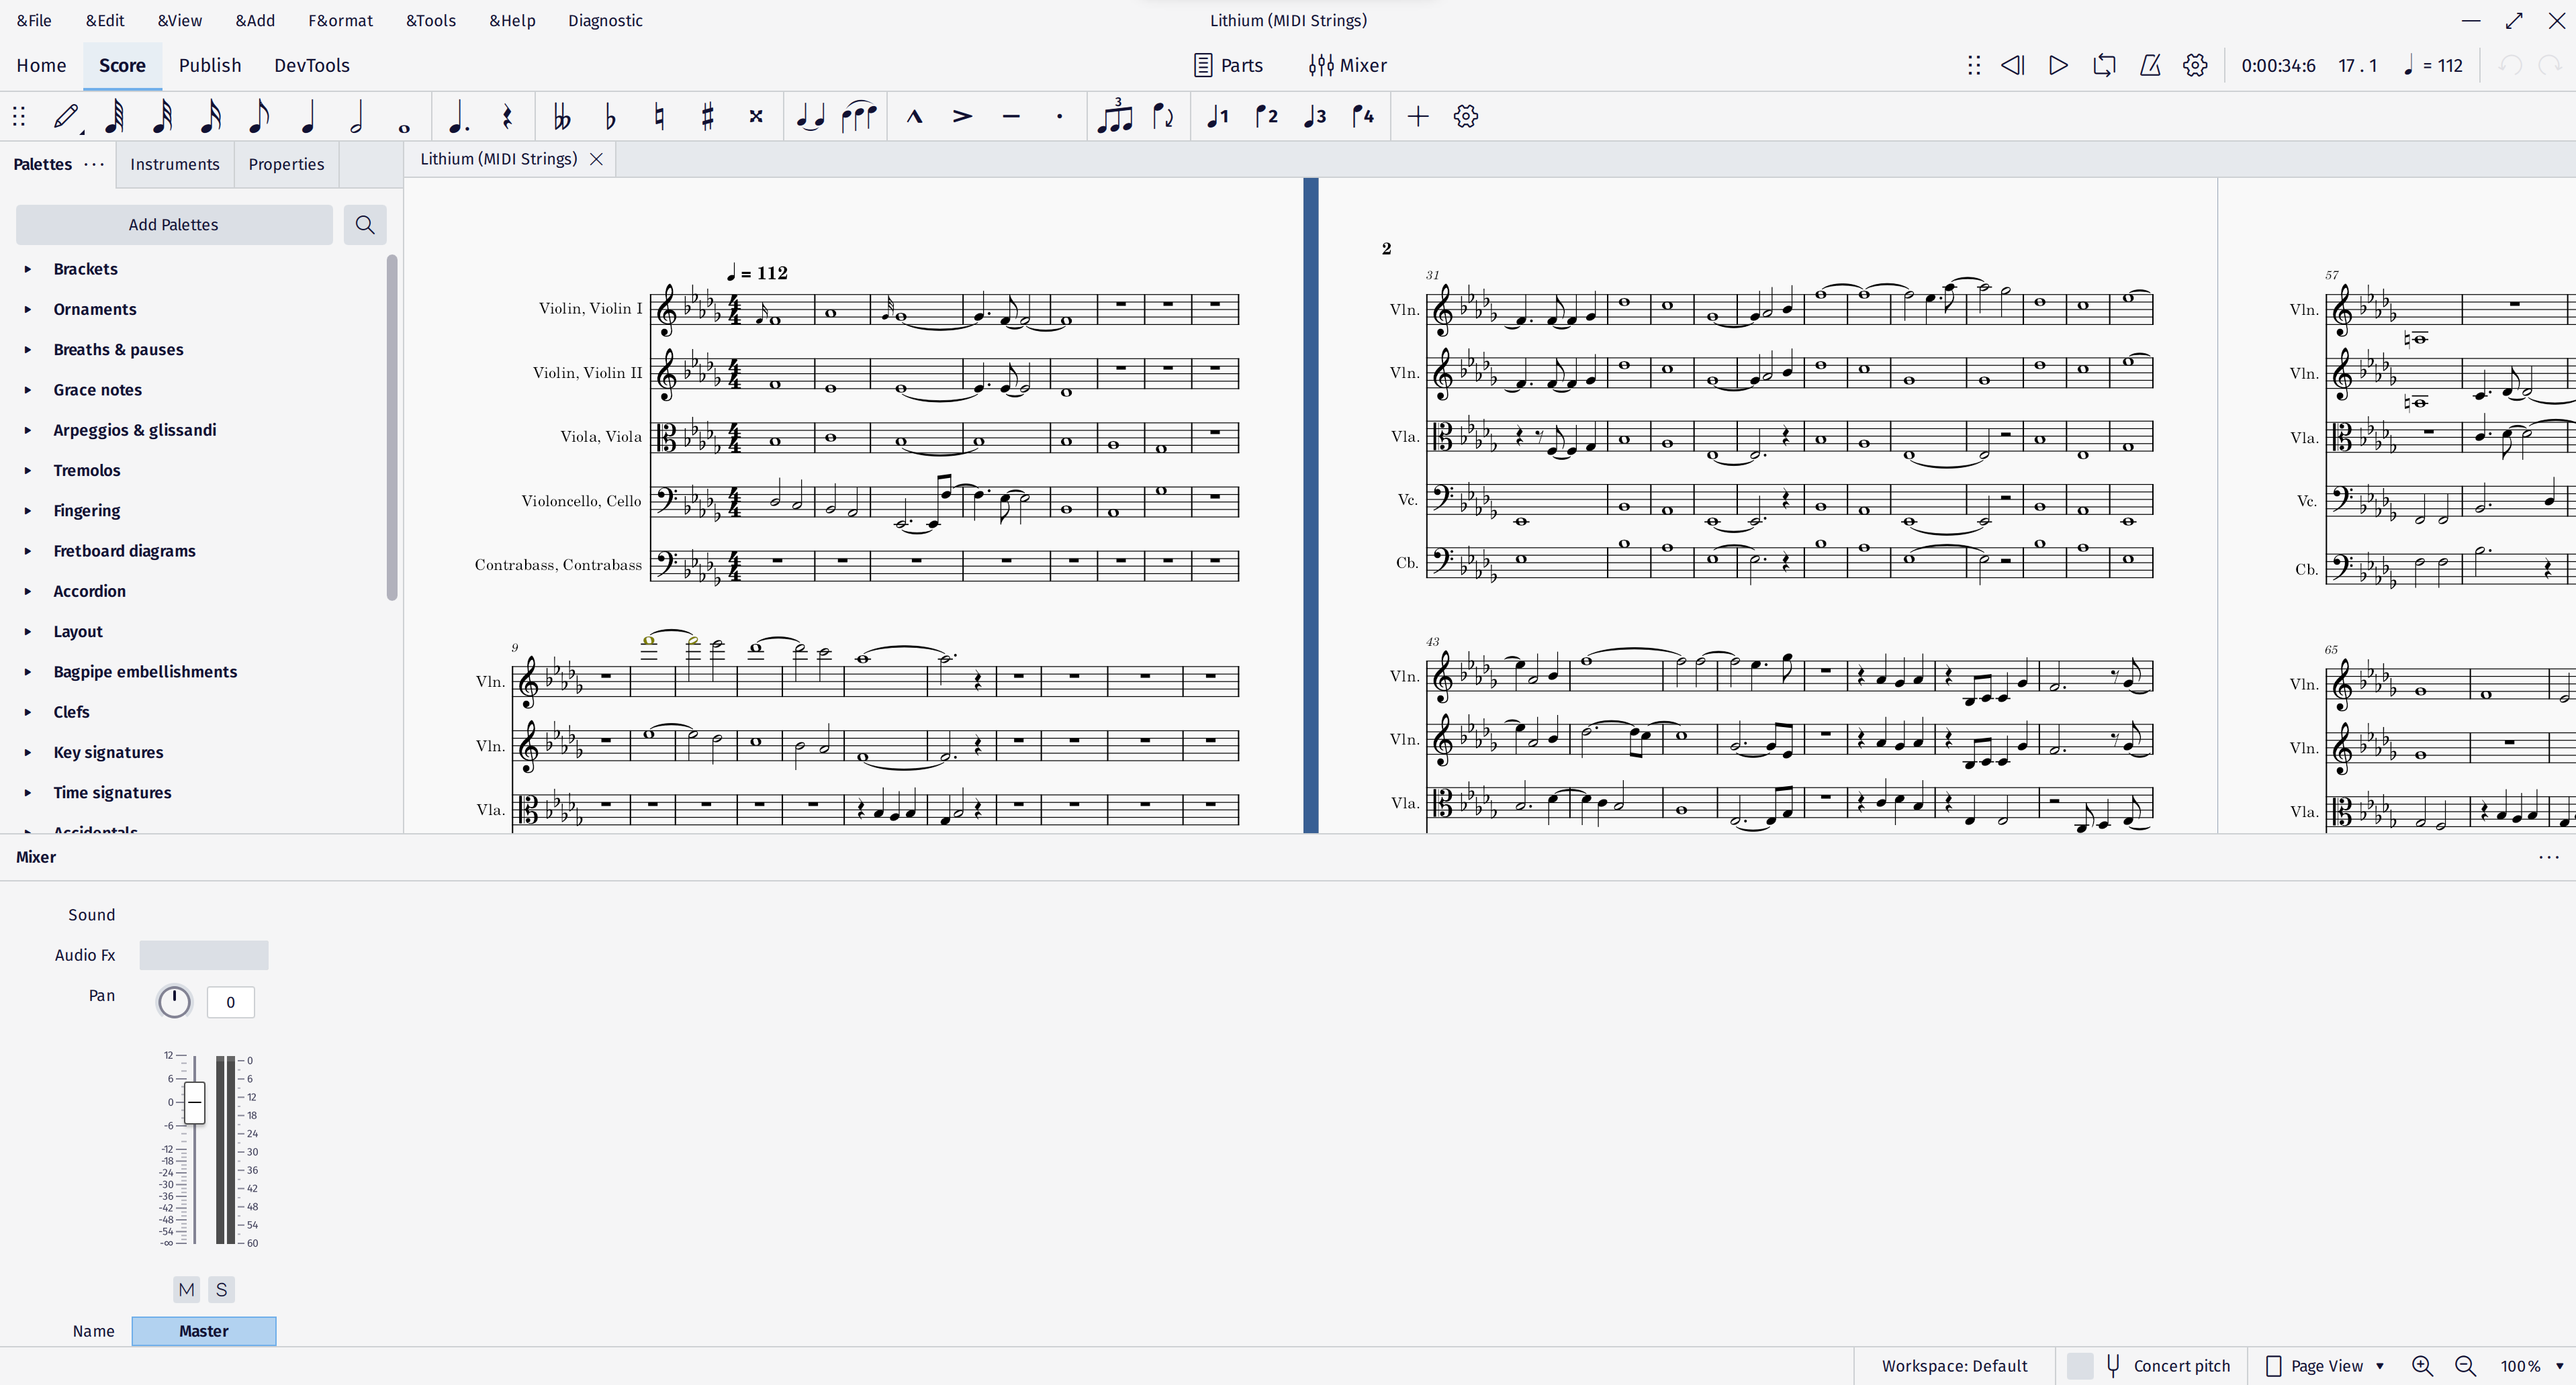Open the palette search
Image resolution: width=2576 pixels, height=1385 pixels.
click(365, 224)
